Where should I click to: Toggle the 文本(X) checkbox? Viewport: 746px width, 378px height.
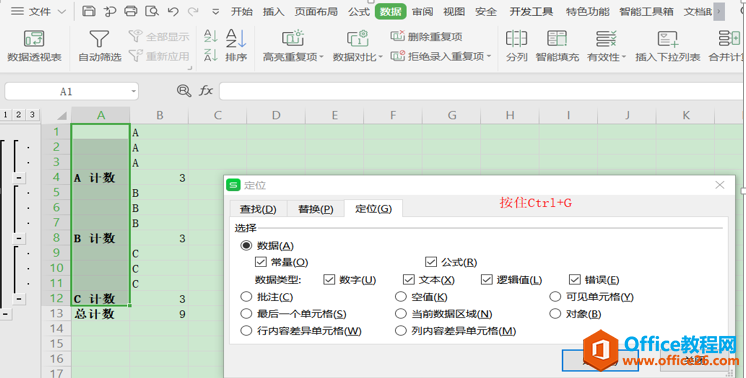coord(408,280)
